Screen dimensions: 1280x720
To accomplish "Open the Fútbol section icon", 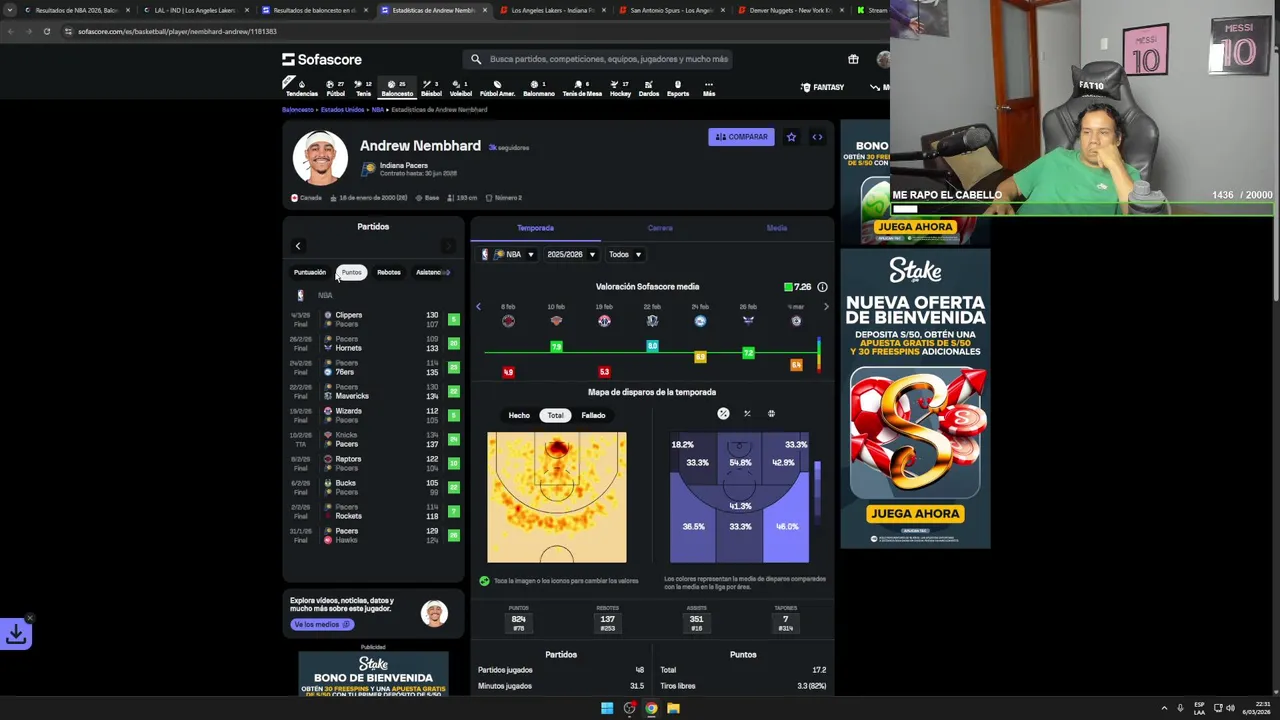I will click(x=335, y=88).
